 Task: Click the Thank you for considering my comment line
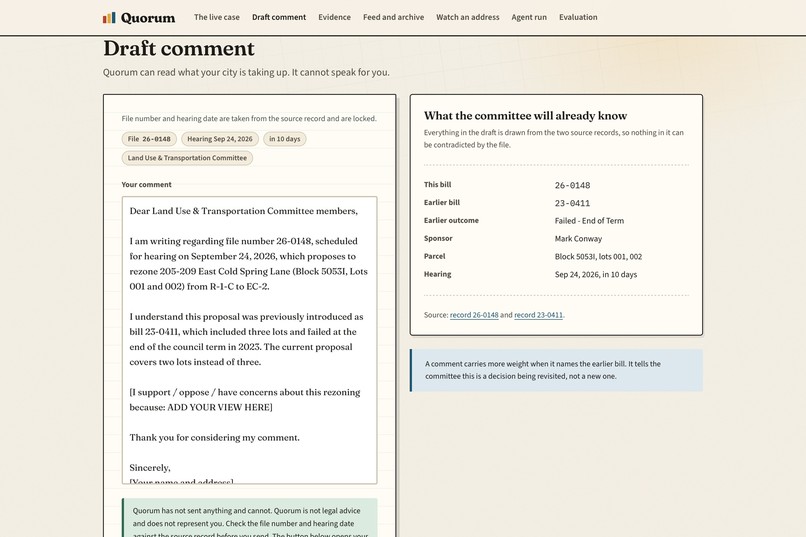pyautogui.click(x=214, y=437)
